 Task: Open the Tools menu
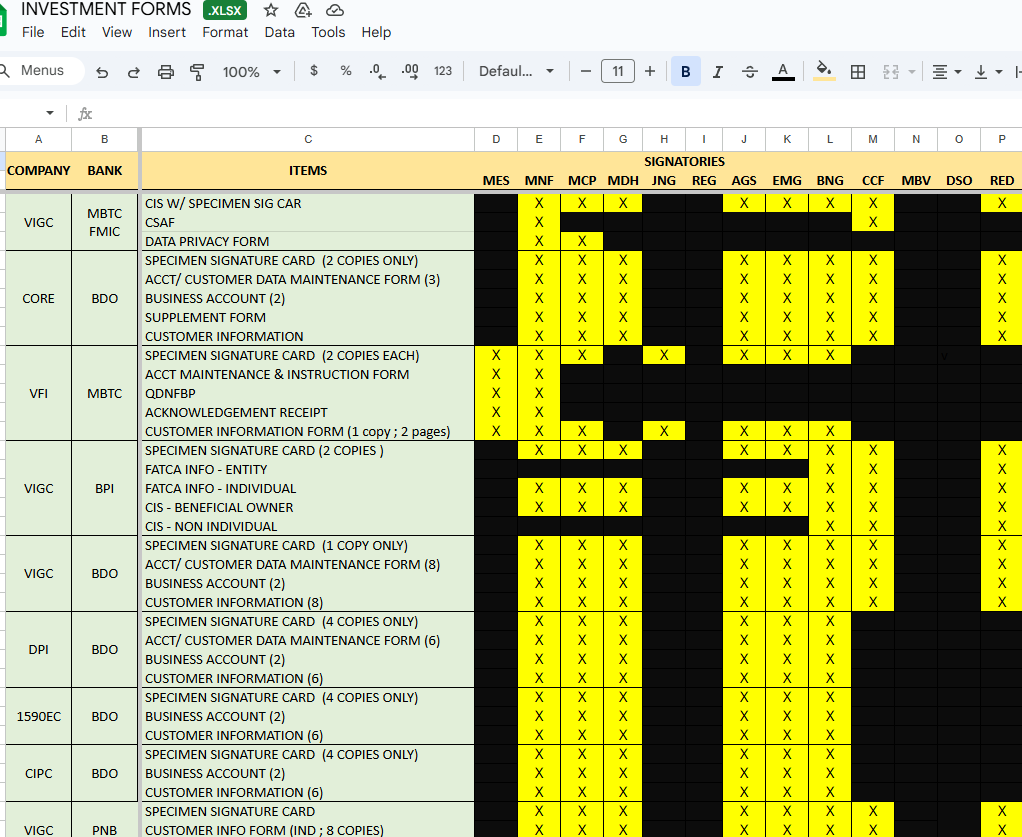pyautogui.click(x=328, y=32)
